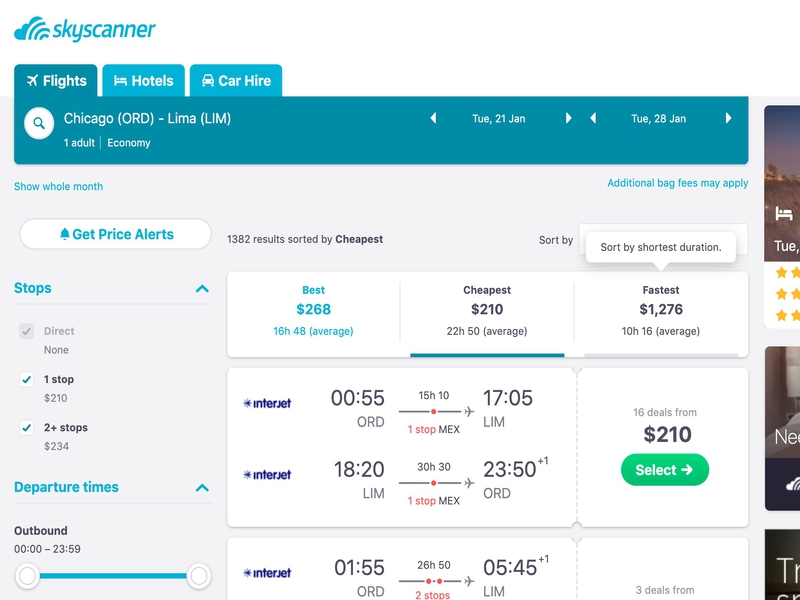Click the Tue, 28 Jan return date
This screenshot has width=800, height=600.
tap(658, 119)
